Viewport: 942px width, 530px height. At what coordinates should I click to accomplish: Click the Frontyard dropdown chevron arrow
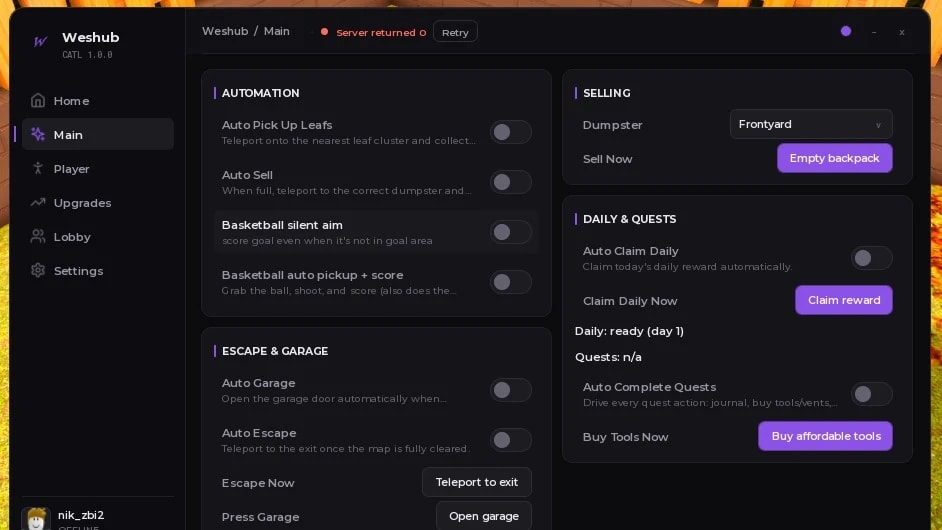tap(878, 125)
